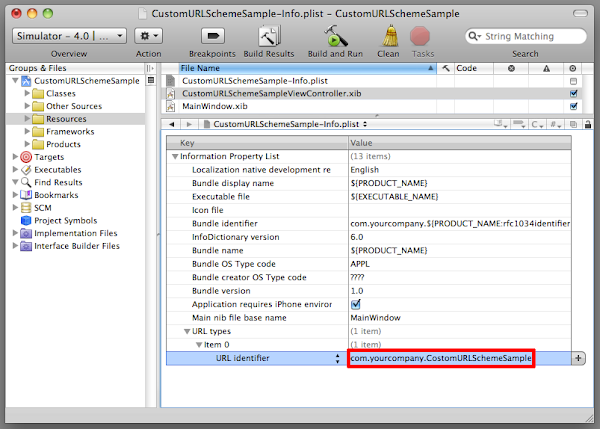
Task: Open Build Results hammer icon
Action: click(269, 36)
